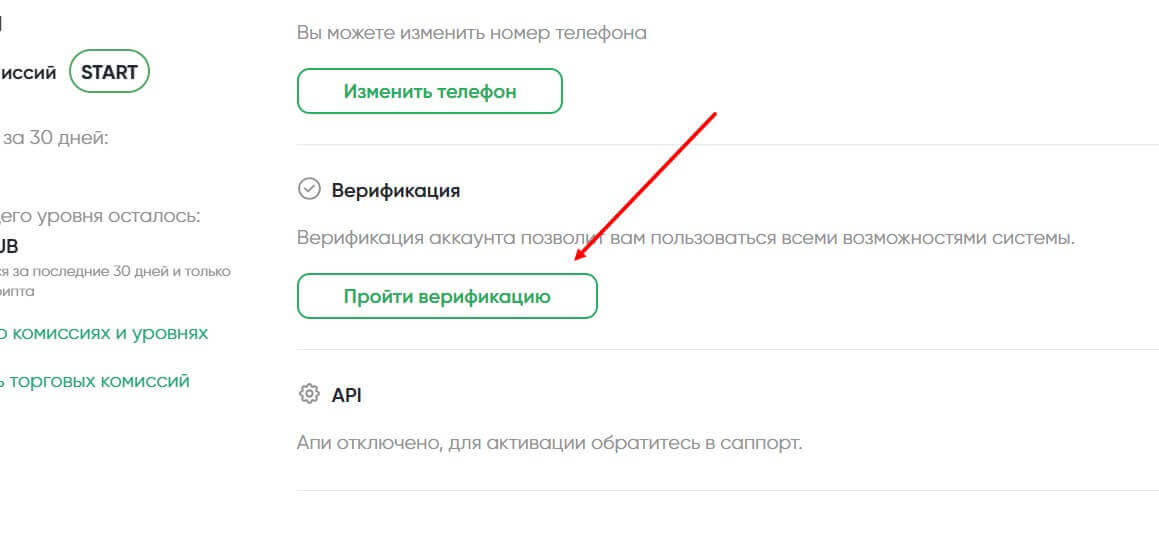Click the verification check-circle icon
Screen dimensions: 1159x540
pyautogui.click(x=309, y=189)
